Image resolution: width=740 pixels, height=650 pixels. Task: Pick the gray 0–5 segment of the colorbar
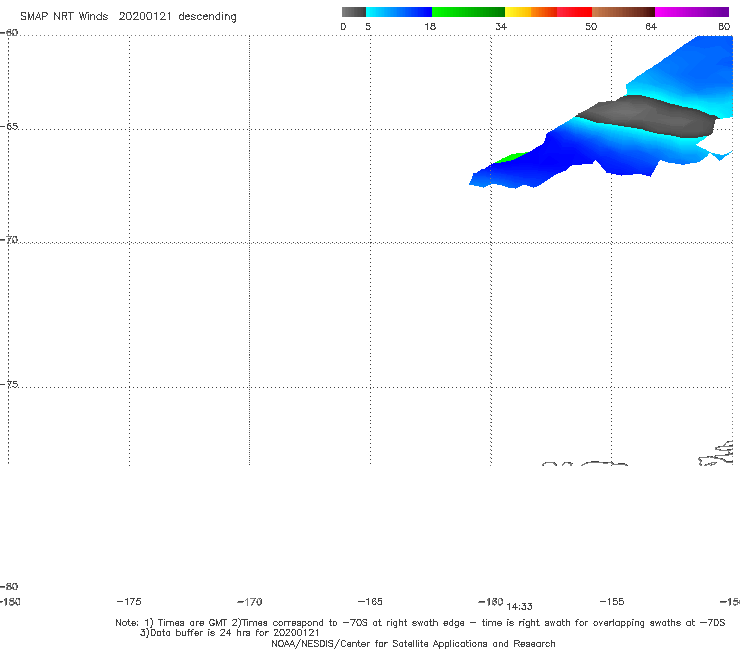354,12
